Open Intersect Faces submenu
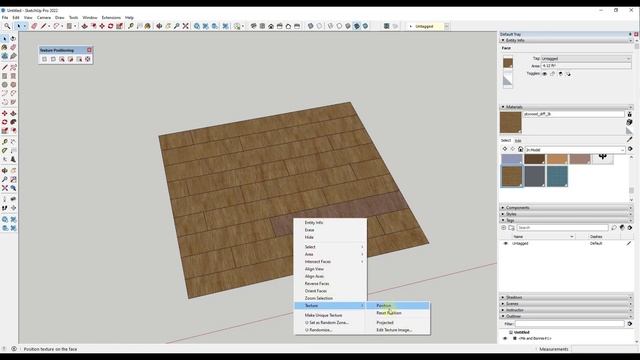This screenshot has height=360, width=640. [x=330, y=261]
